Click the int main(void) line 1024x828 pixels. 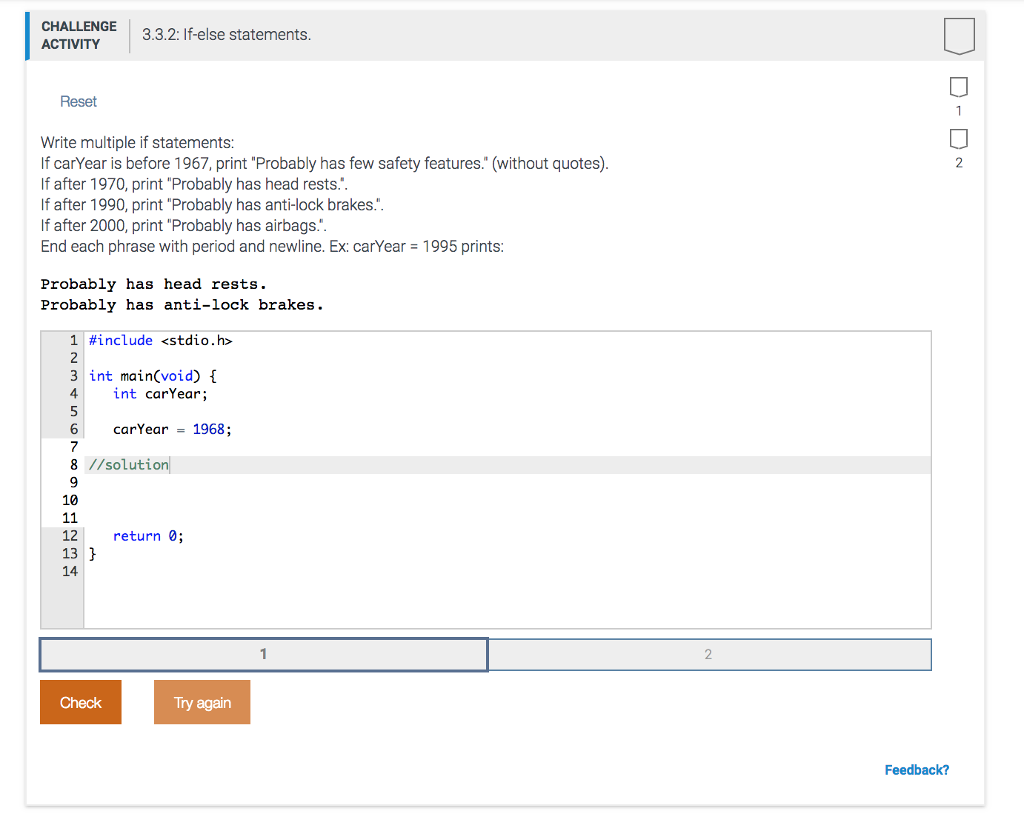coord(152,376)
